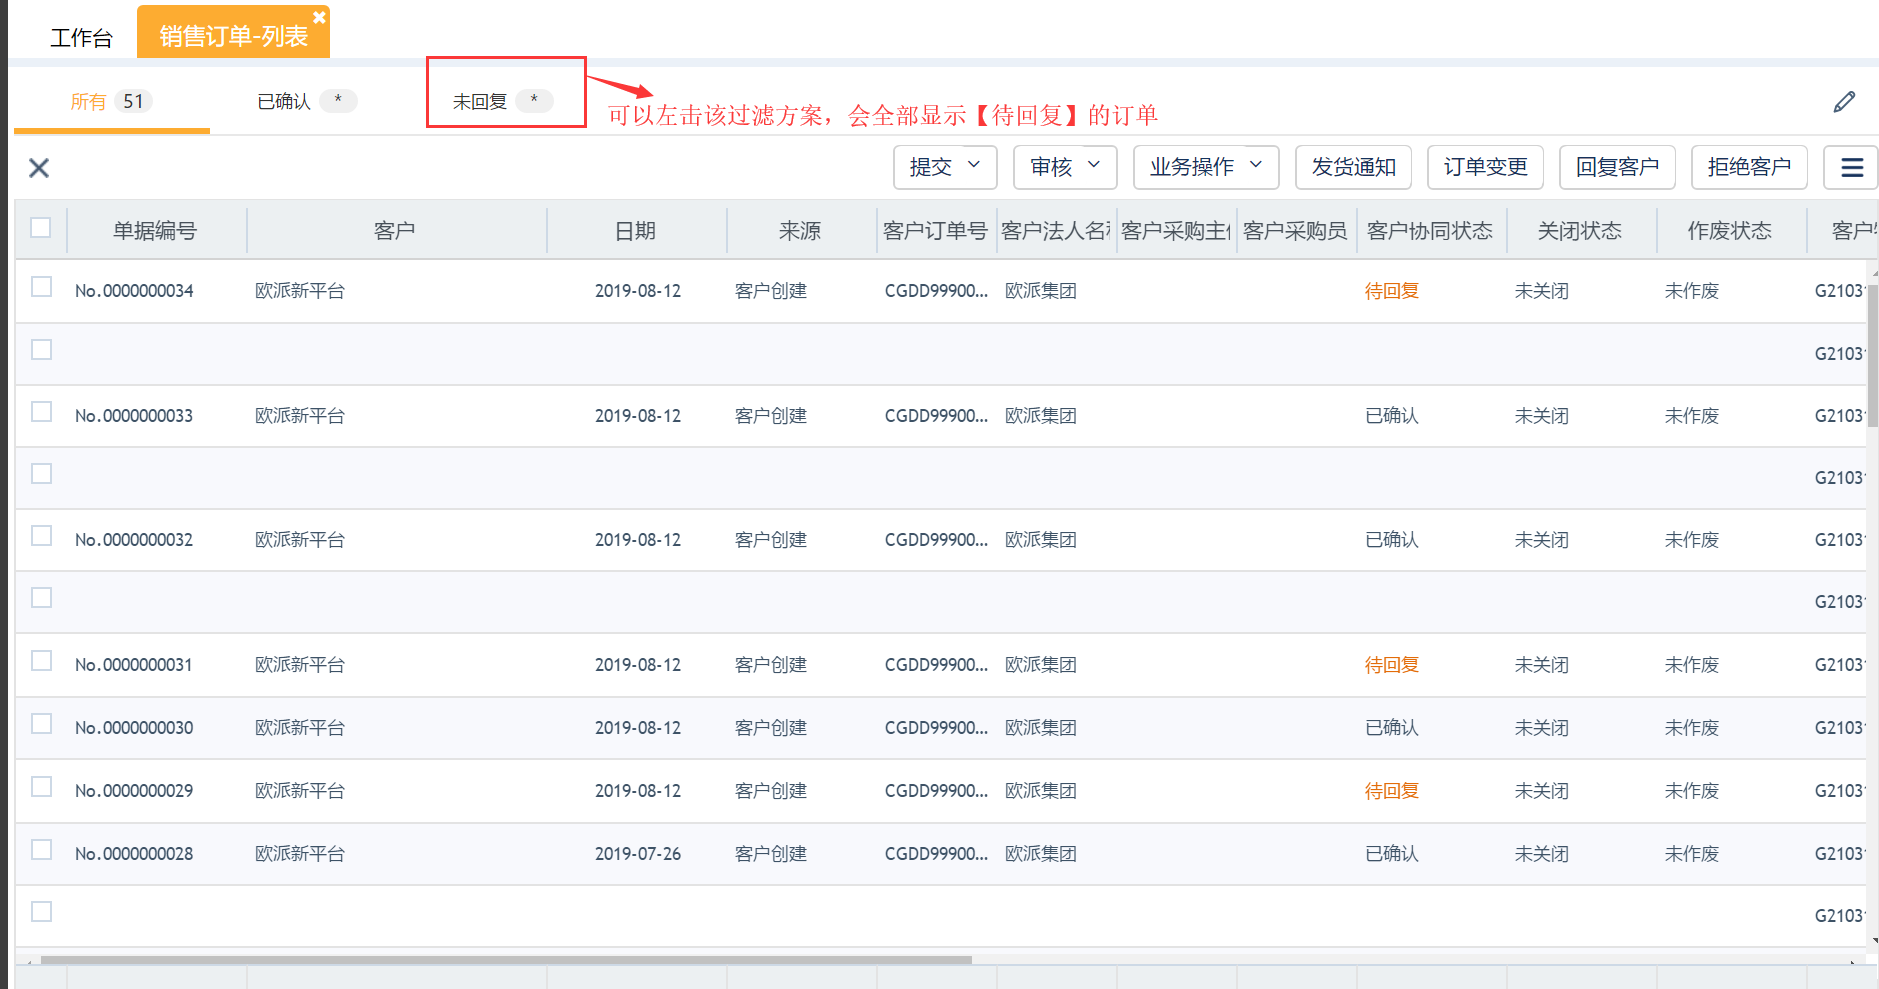This screenshot has width=1879, height=989.
Task: Click the pencil edit icon for filter schemes
Action: point(1845,102)
